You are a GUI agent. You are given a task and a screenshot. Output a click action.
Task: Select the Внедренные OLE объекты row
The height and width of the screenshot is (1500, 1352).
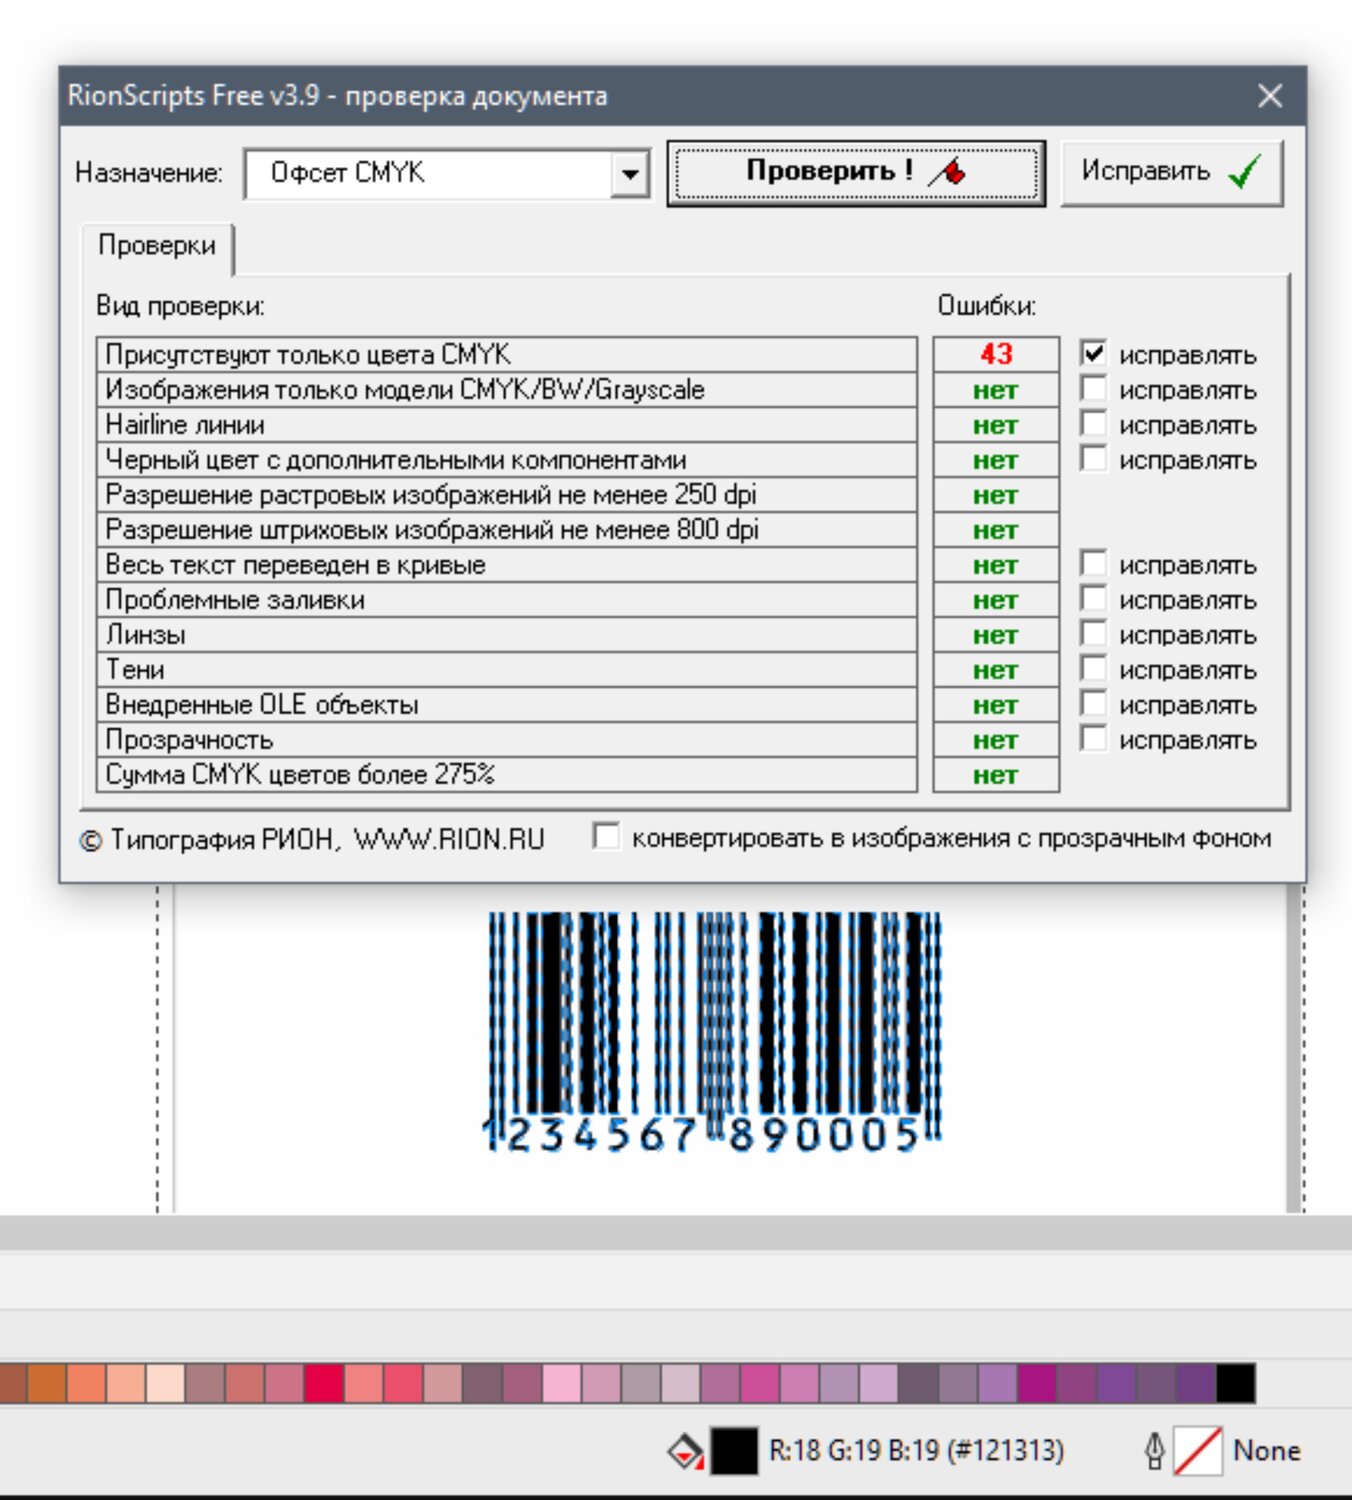(x=507, y=705)
